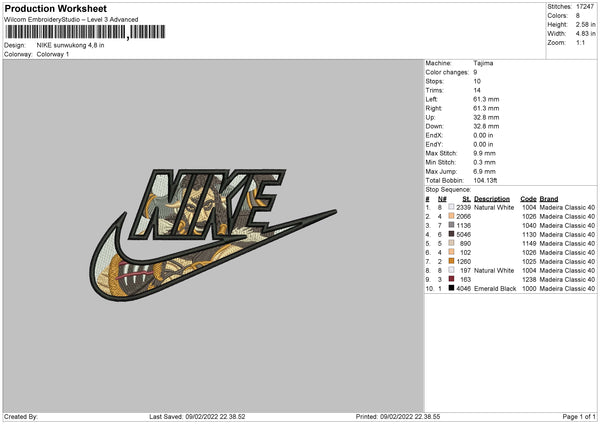Click the Max Jump value '6.9 mm'
This screenshot has height=424, width=600.
tap(484, 171)
